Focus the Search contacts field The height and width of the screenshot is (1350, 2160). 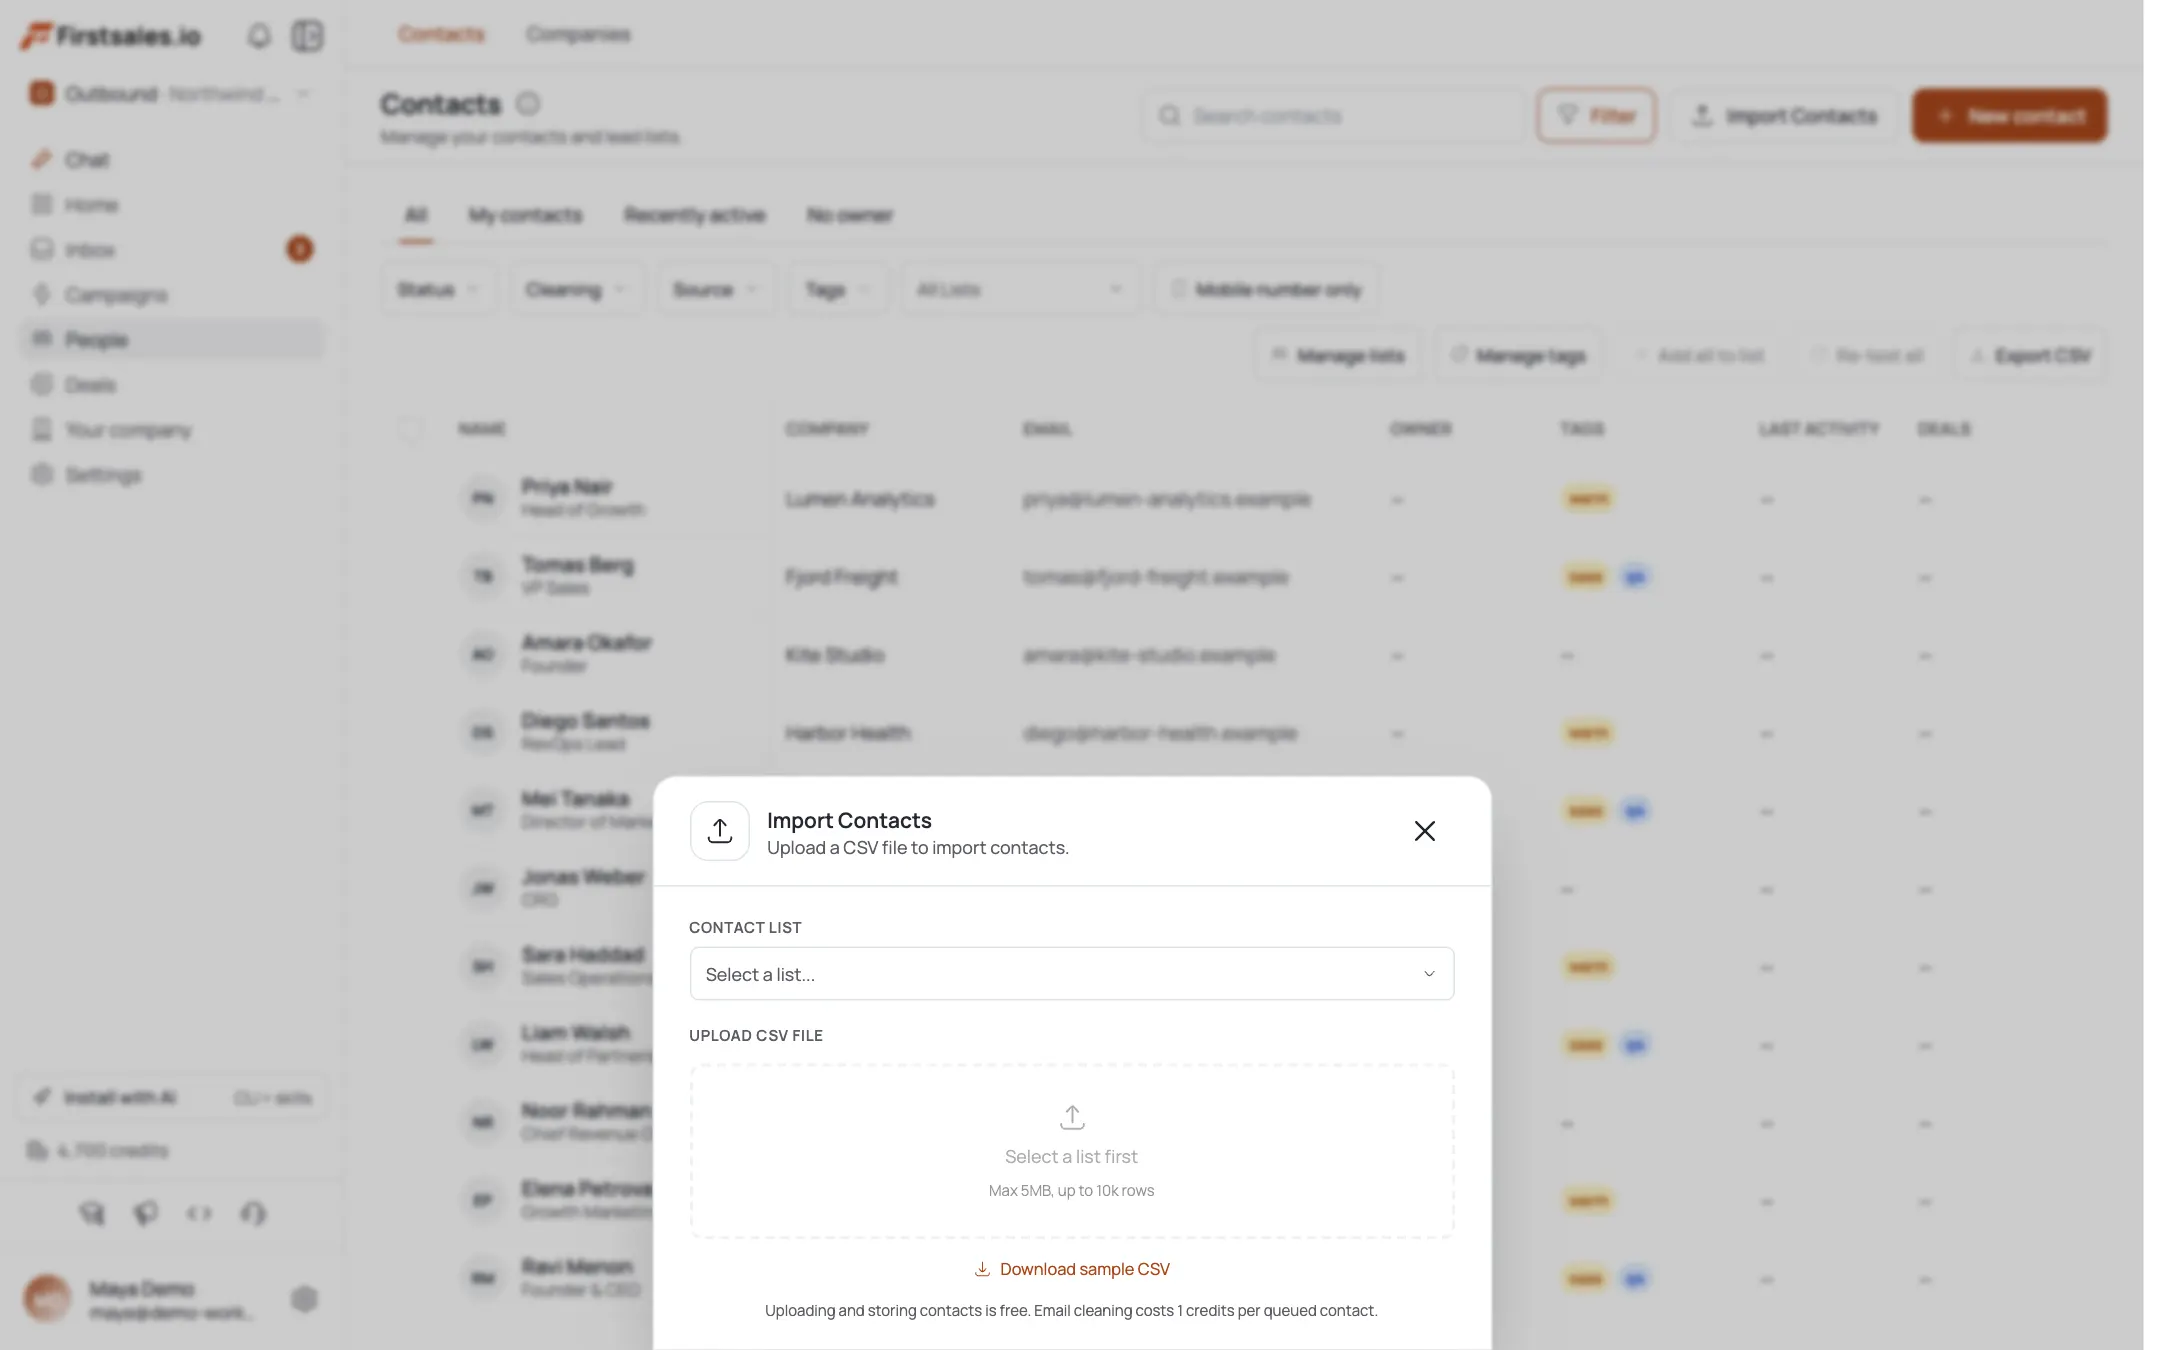click(x=1332, y=116)
